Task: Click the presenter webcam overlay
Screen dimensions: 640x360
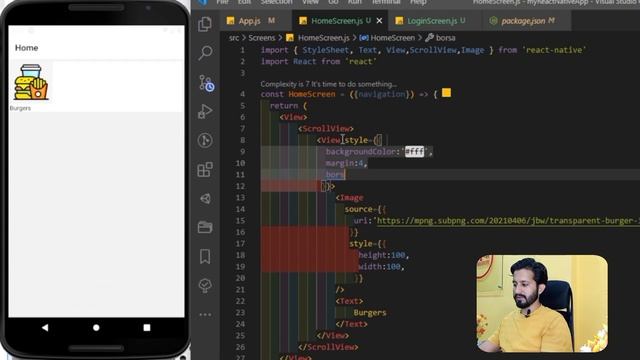Action: (x=542, y=303)
